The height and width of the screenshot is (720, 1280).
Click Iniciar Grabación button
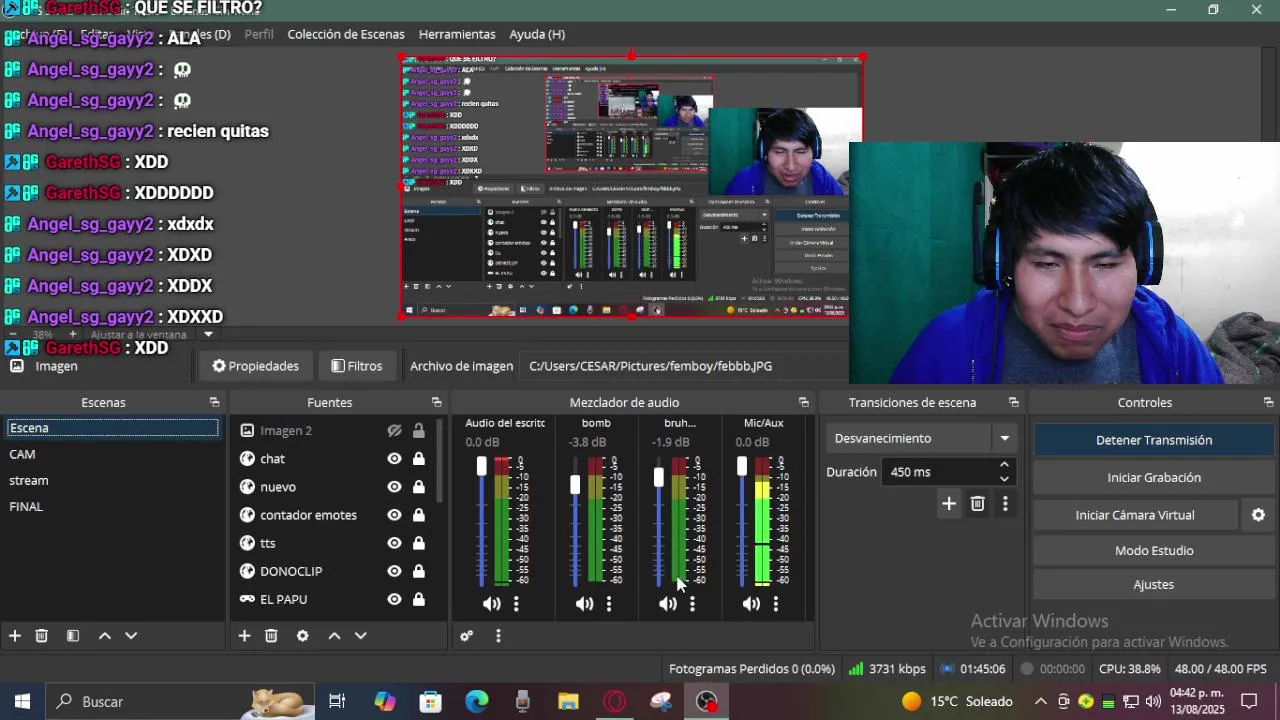tap(1154, 477)
